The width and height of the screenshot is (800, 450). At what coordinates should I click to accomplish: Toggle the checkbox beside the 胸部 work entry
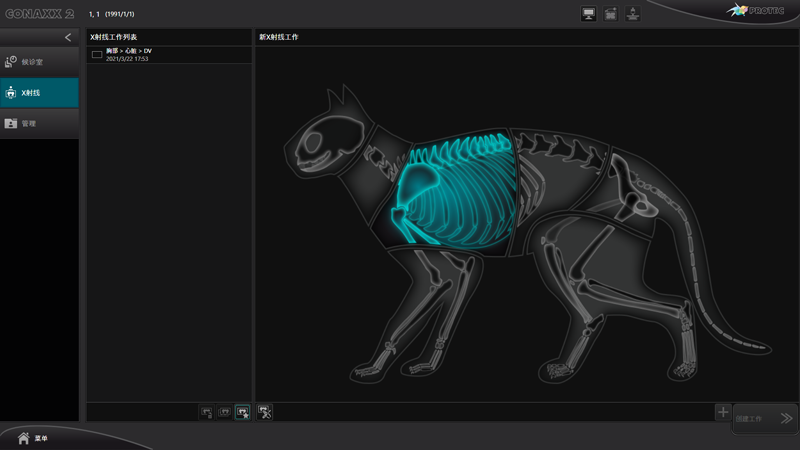[x=97, y=55]
